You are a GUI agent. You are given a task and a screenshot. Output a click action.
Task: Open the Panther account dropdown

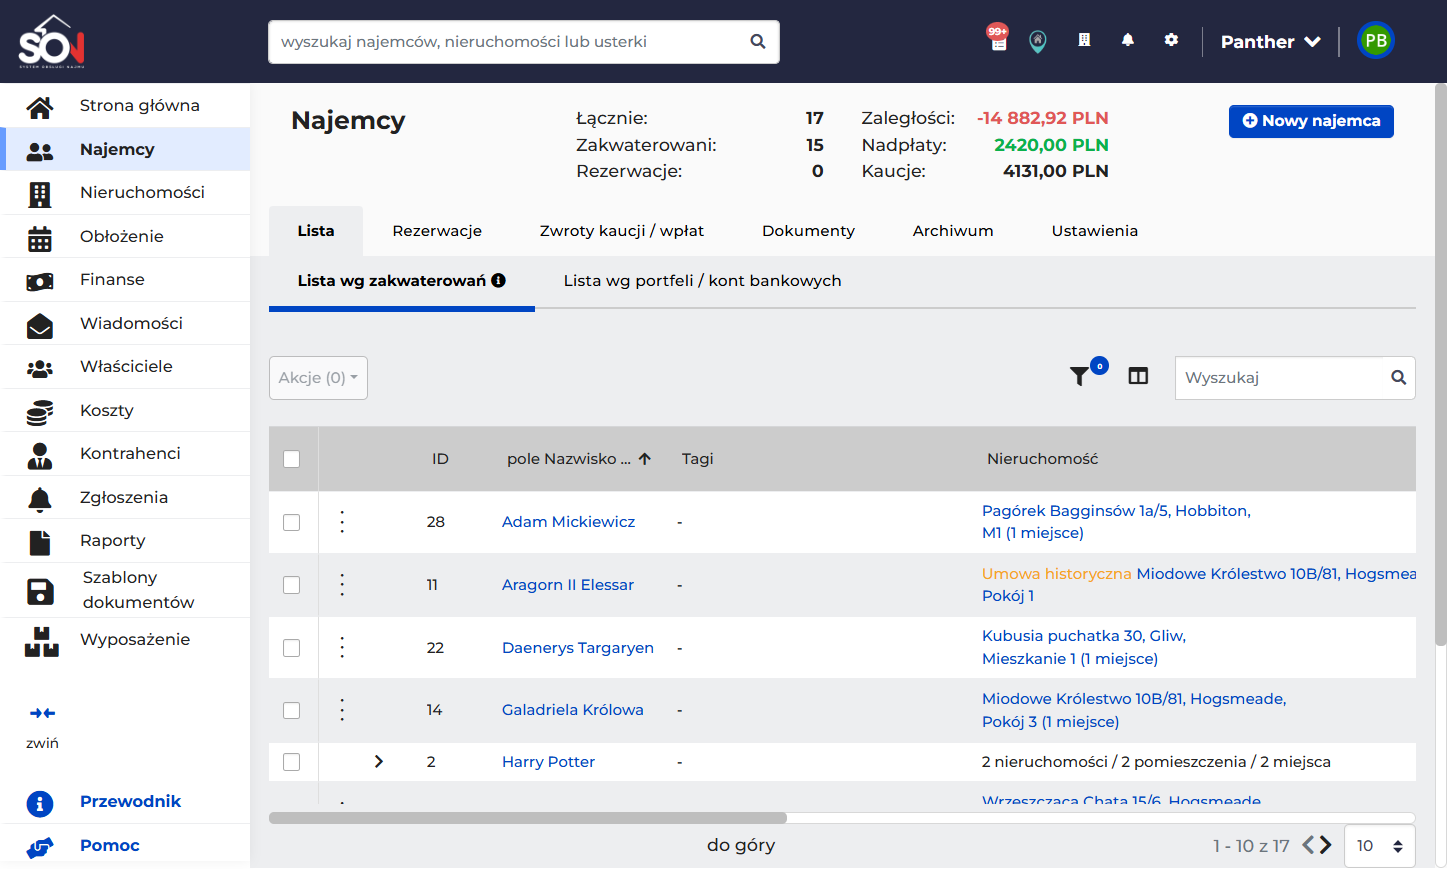pyautogui.click(x=1270, y=42)
